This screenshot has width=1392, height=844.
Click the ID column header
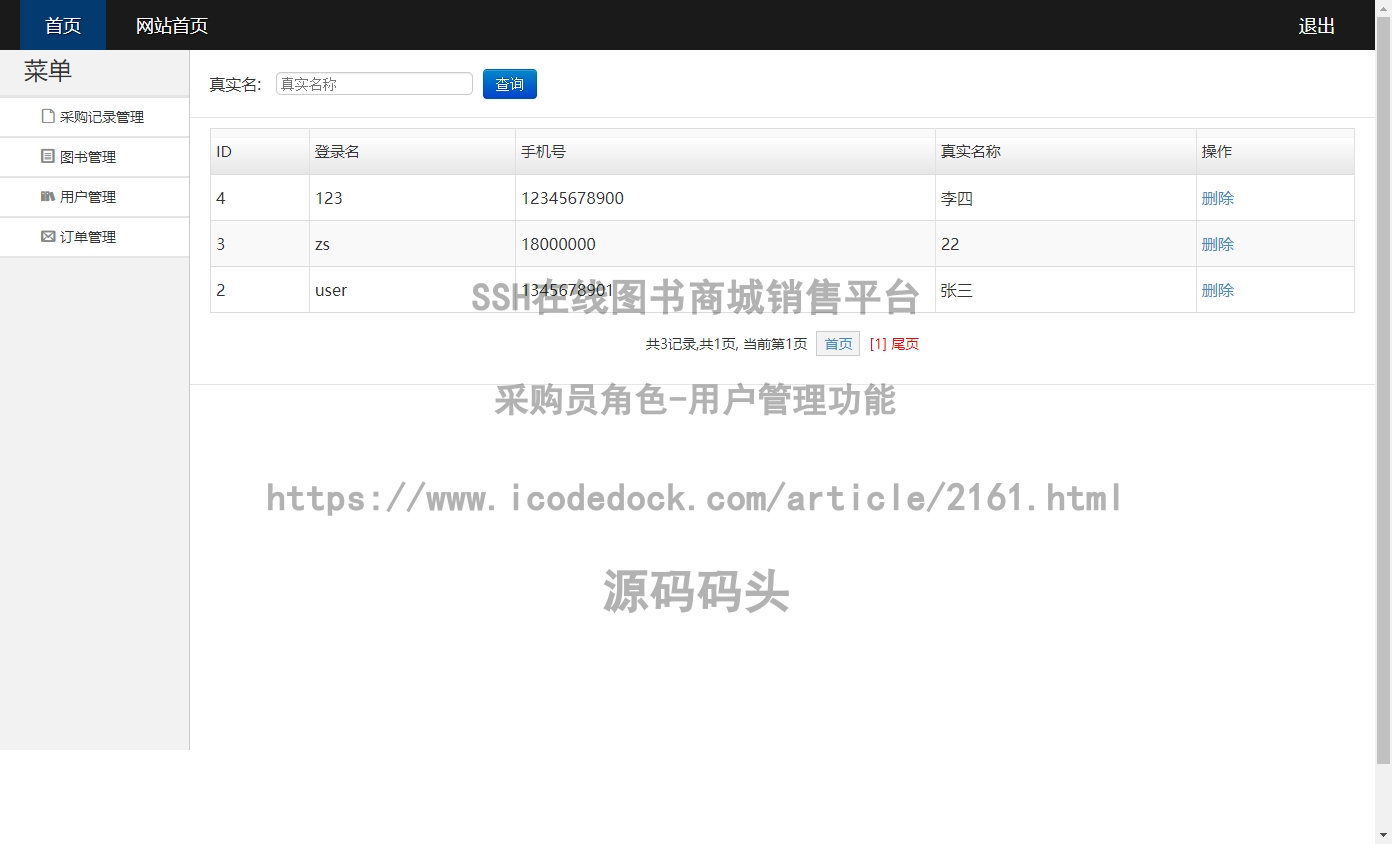[260, 152]
